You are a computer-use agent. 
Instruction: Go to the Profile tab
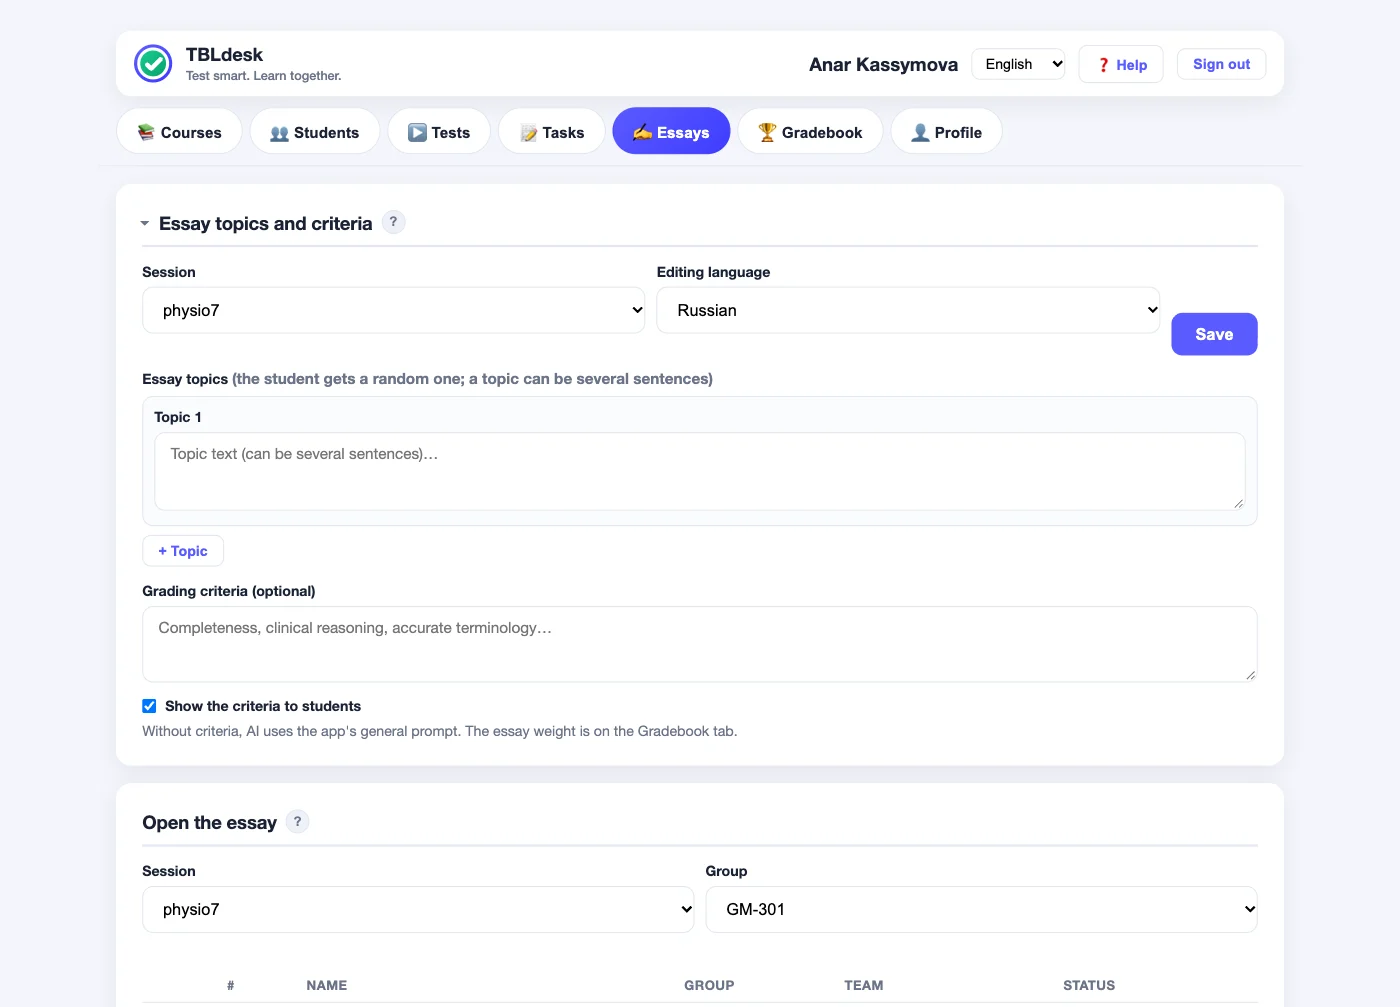click(946, 132)
